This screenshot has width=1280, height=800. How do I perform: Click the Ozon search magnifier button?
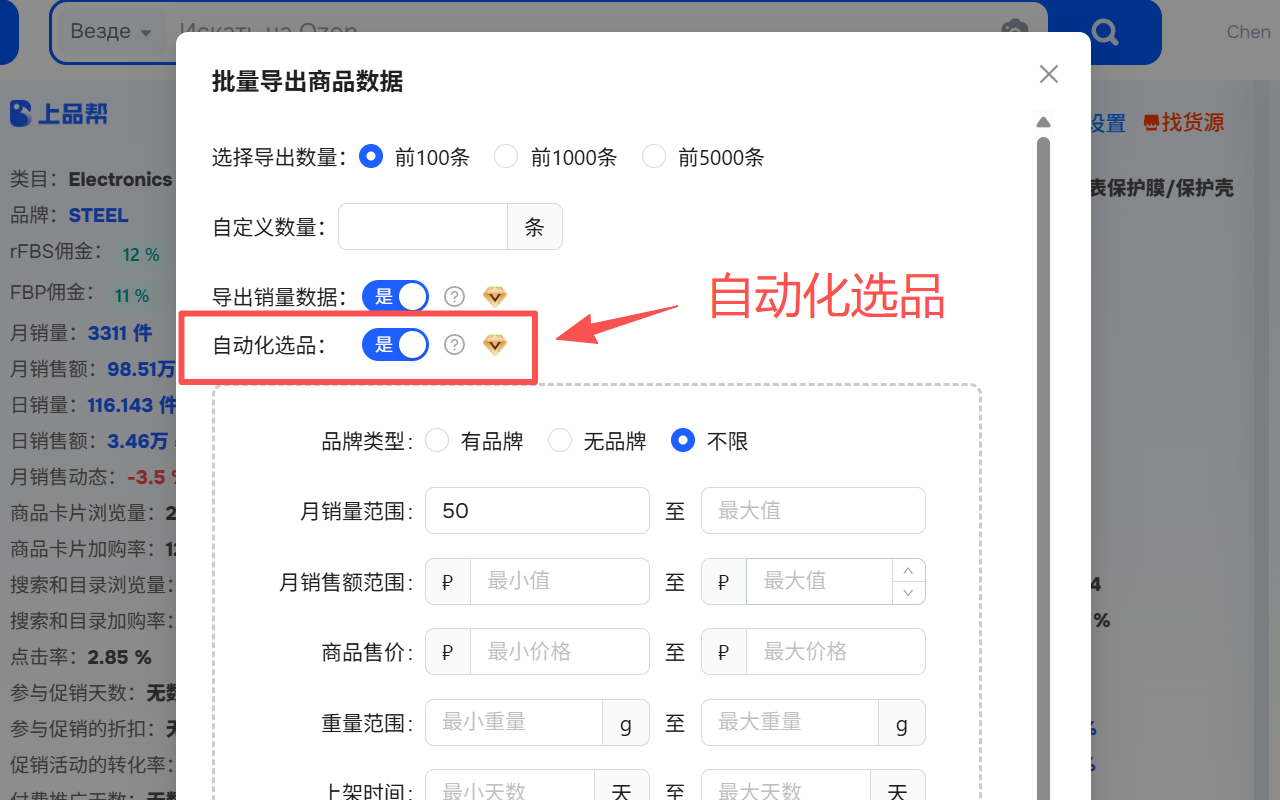click(x=1104, y=32)
